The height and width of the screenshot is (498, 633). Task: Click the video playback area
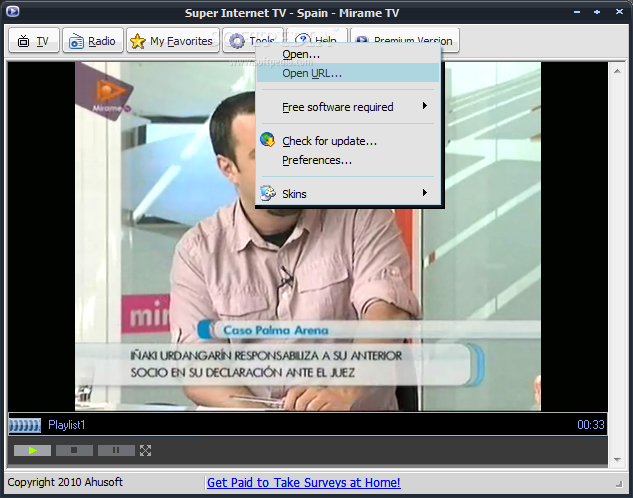point(308,236)
